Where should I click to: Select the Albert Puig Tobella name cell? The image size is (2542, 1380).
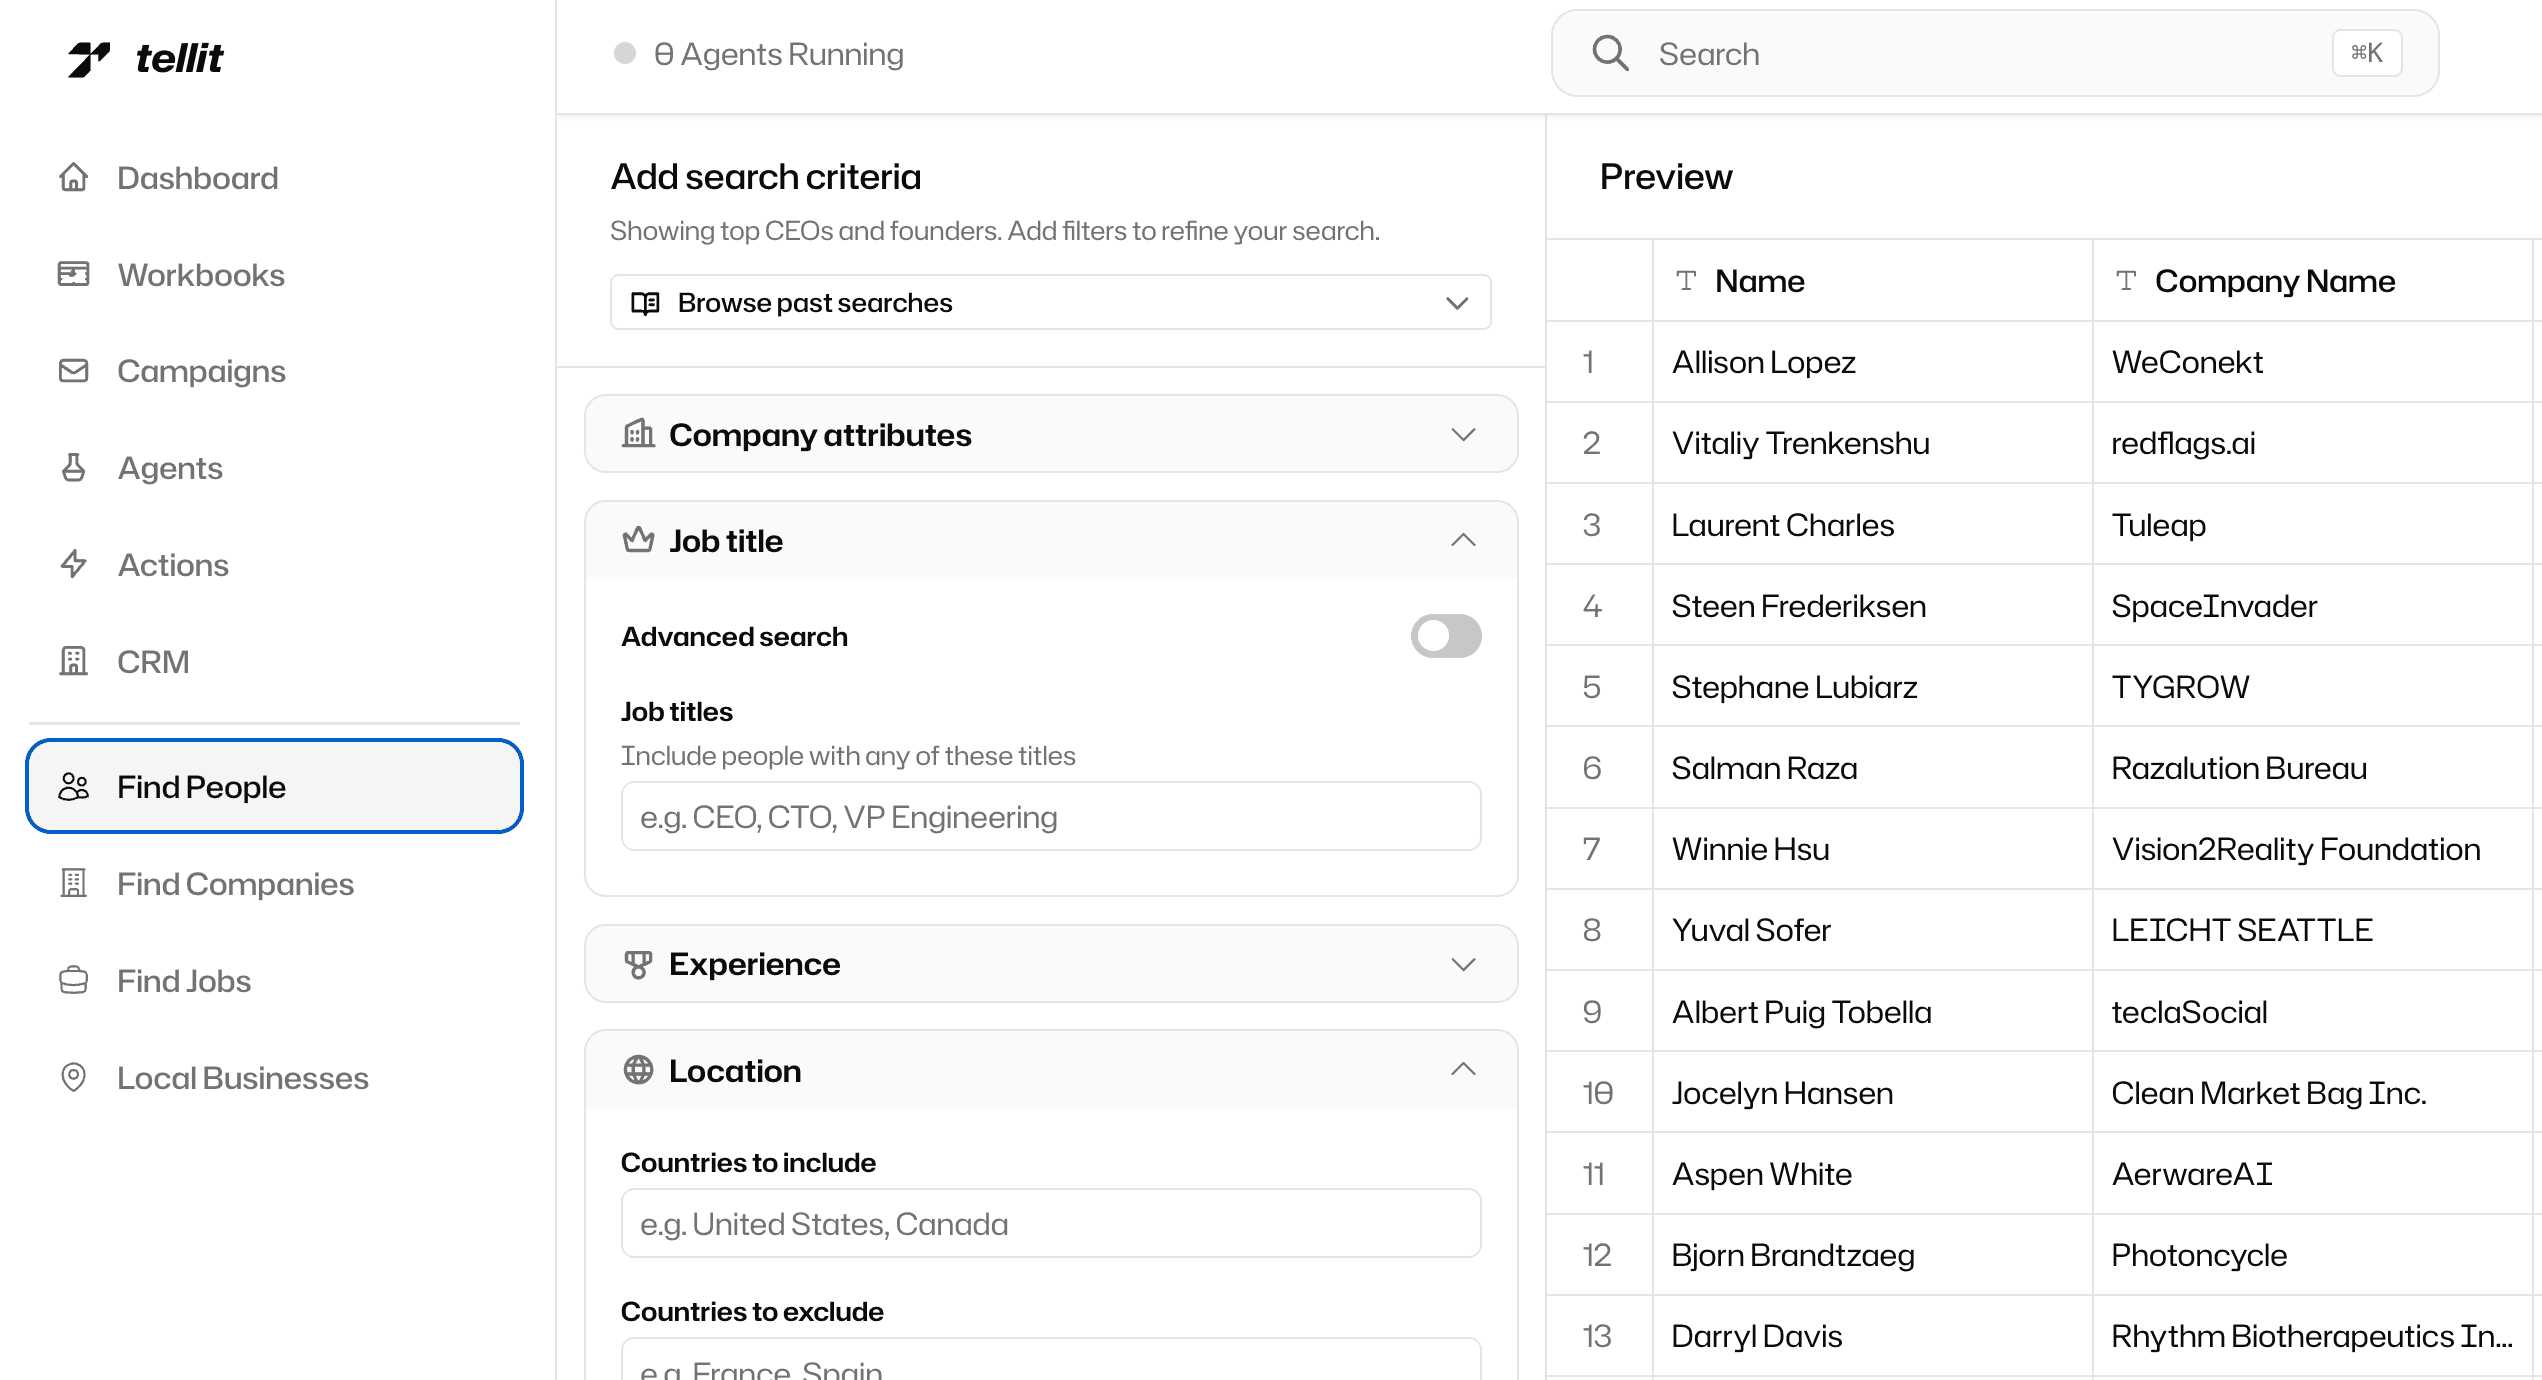coord(1872,1011)
